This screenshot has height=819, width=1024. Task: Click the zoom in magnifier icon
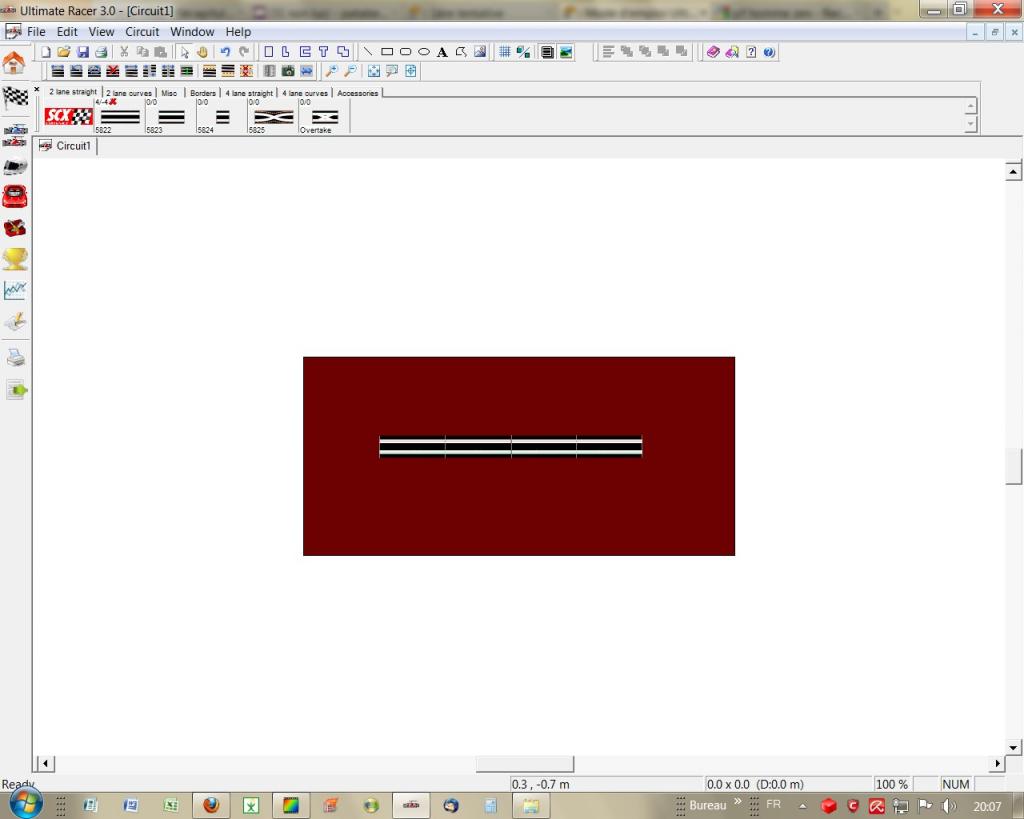332,71
